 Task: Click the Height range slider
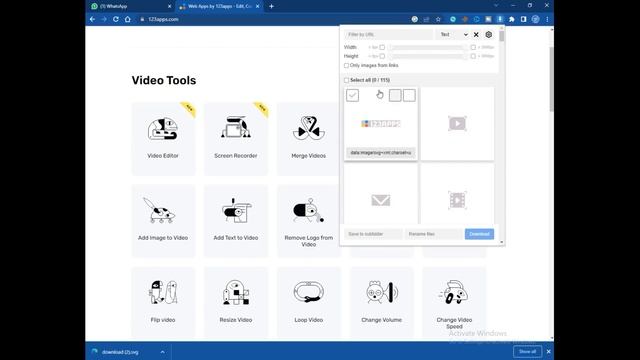[427, 56]
